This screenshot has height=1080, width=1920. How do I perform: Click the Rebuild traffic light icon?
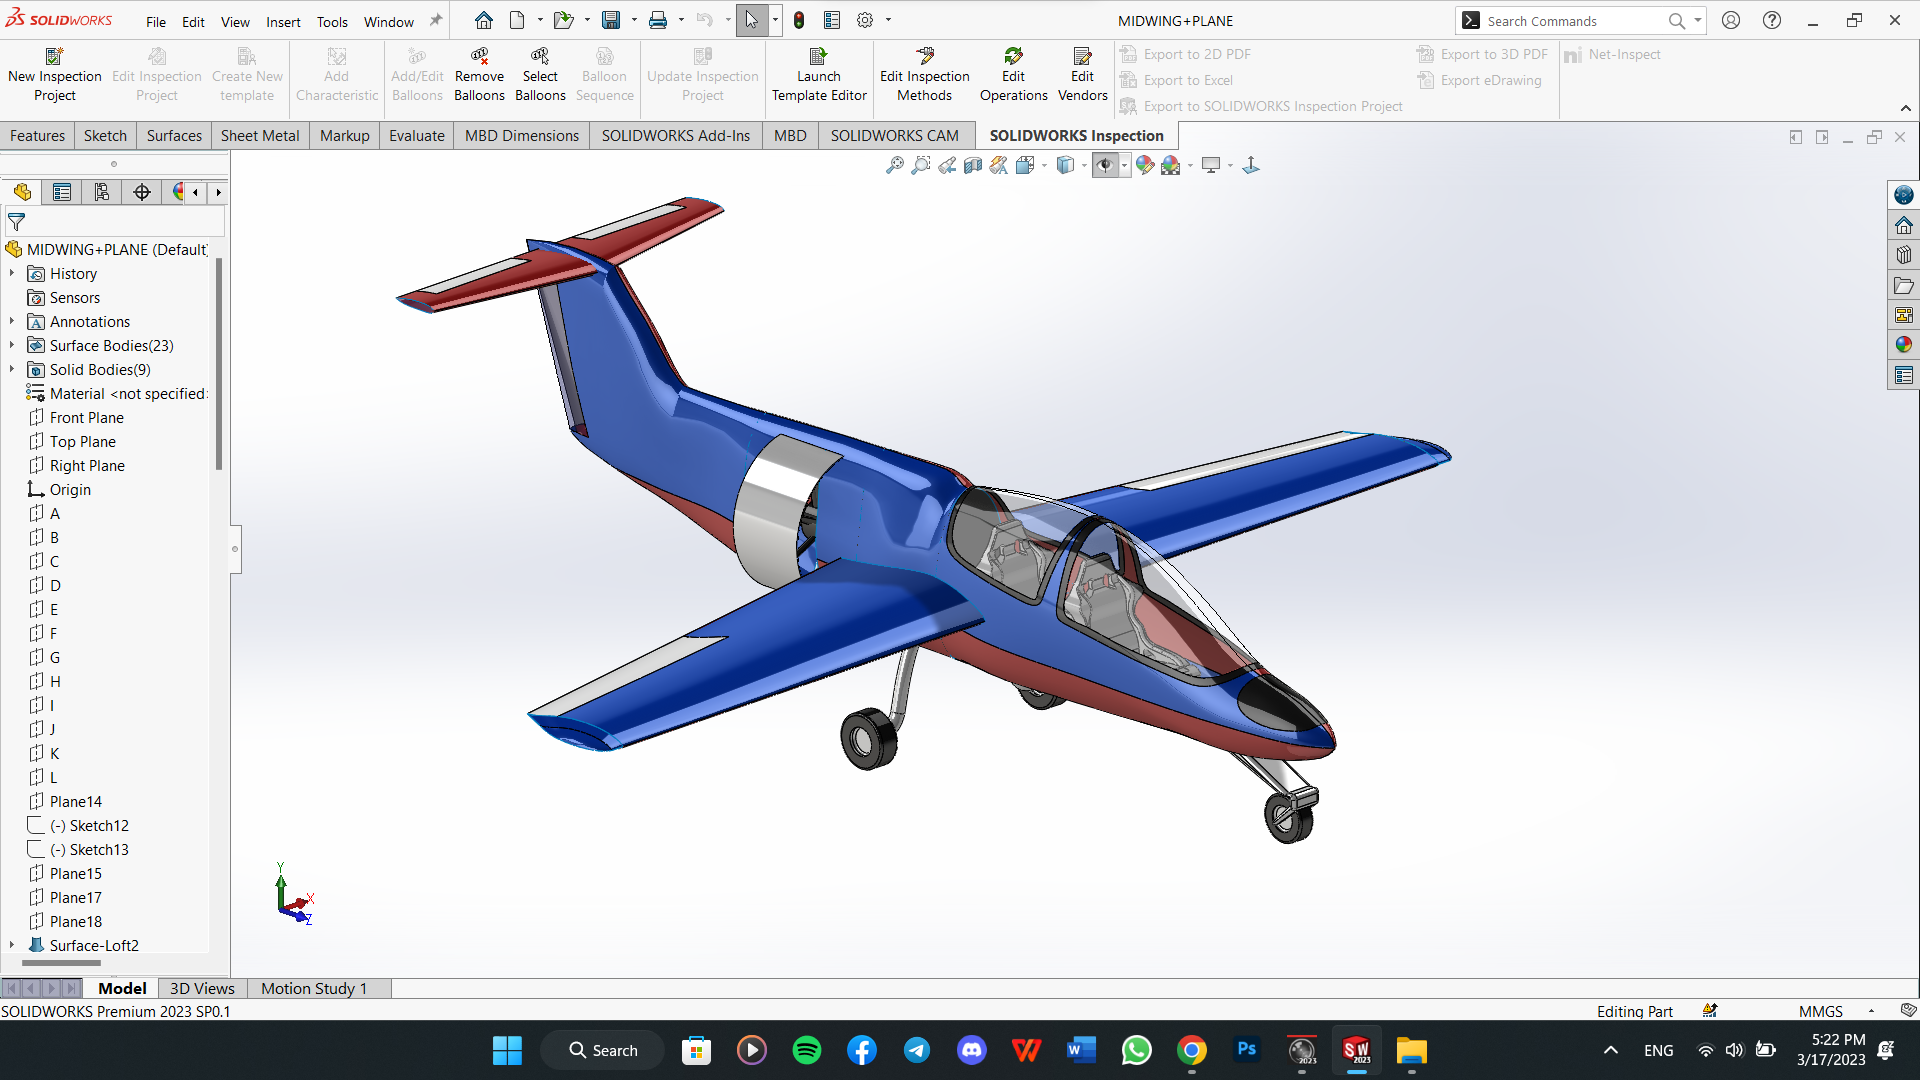pos(799,20)
